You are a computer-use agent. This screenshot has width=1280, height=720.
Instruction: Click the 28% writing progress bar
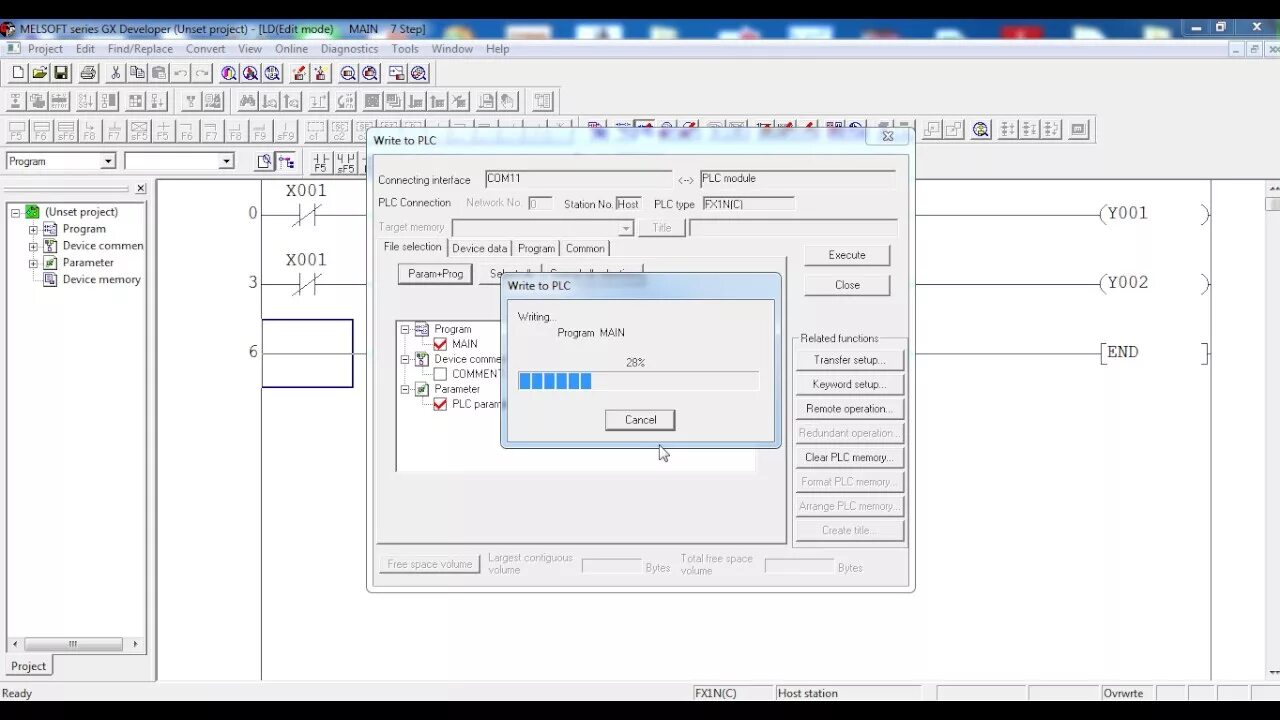(x=638, y=380)
